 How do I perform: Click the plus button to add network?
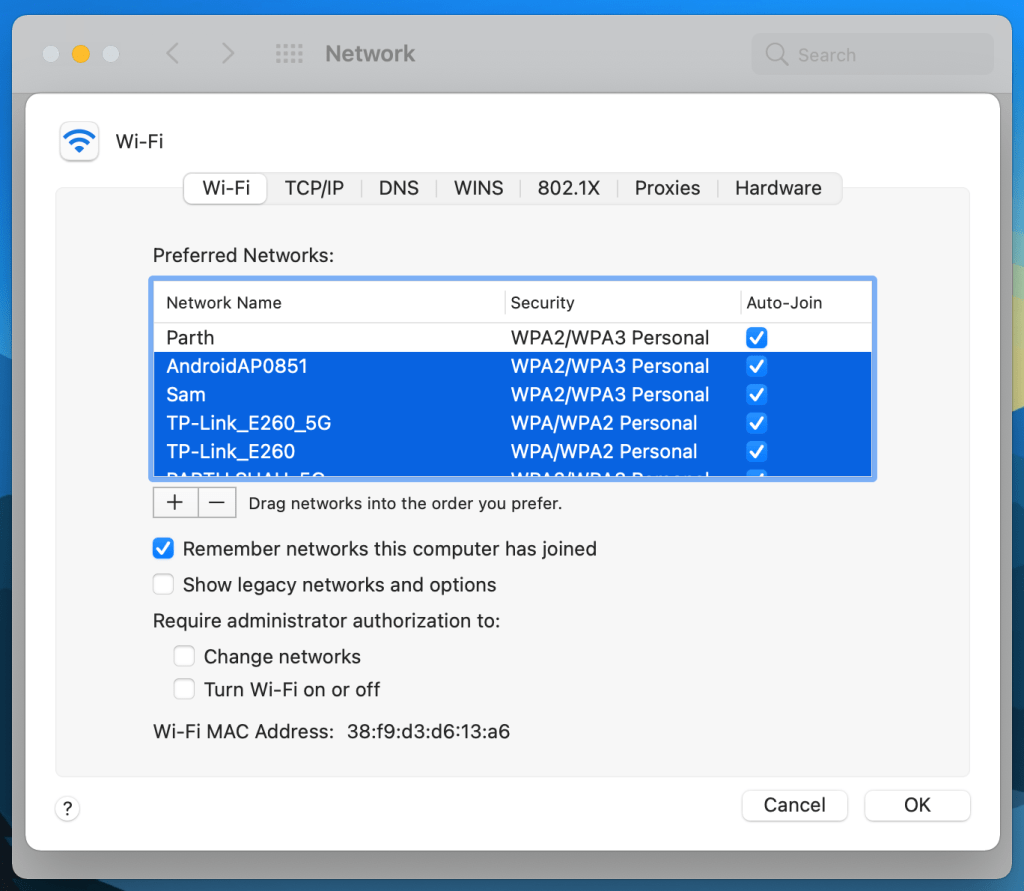(175, 503)
